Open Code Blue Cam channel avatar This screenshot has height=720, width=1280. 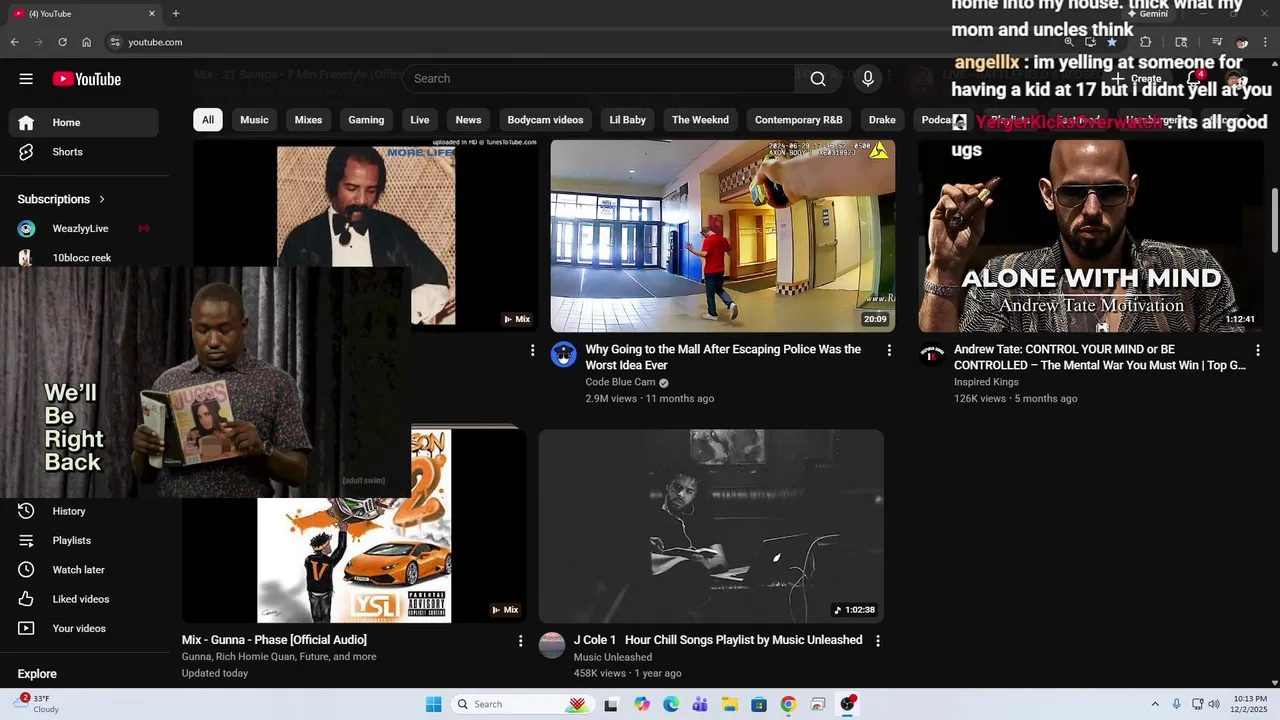click(564, 354)
